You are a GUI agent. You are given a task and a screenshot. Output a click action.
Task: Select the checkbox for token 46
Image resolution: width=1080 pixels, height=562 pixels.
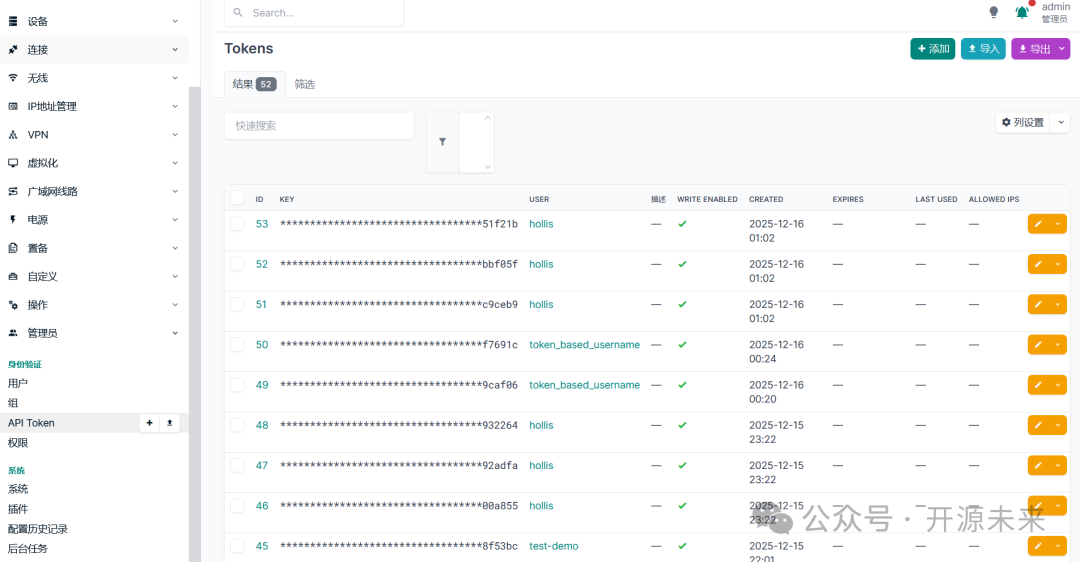point(238,506)
